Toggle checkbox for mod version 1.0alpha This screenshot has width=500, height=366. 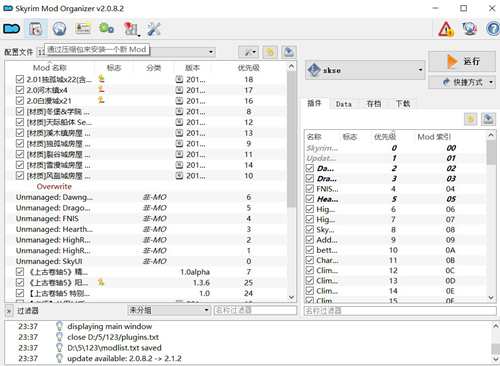(x=20, y=272)
